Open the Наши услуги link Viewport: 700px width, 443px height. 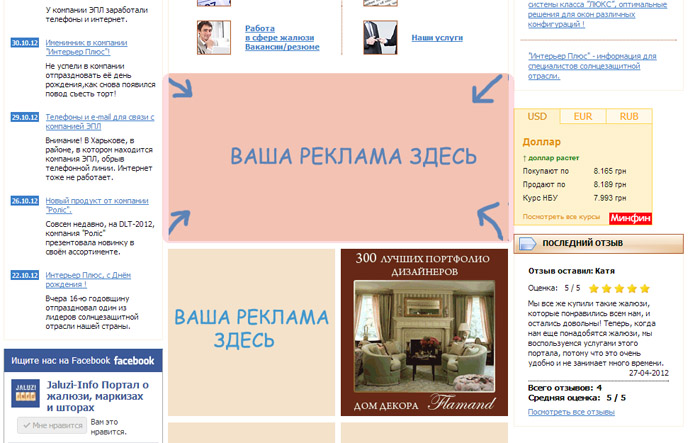tap(437, 38)
